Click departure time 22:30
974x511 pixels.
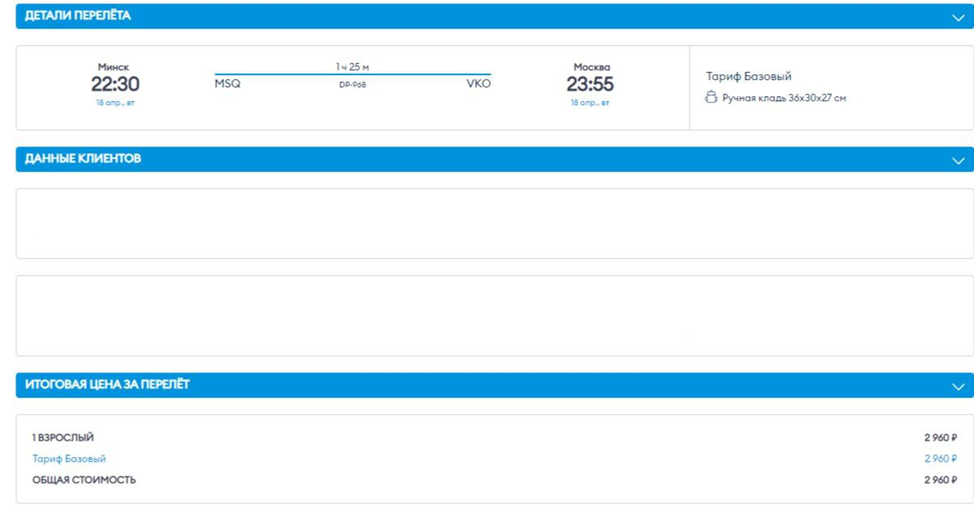click(x=115, y=84)
